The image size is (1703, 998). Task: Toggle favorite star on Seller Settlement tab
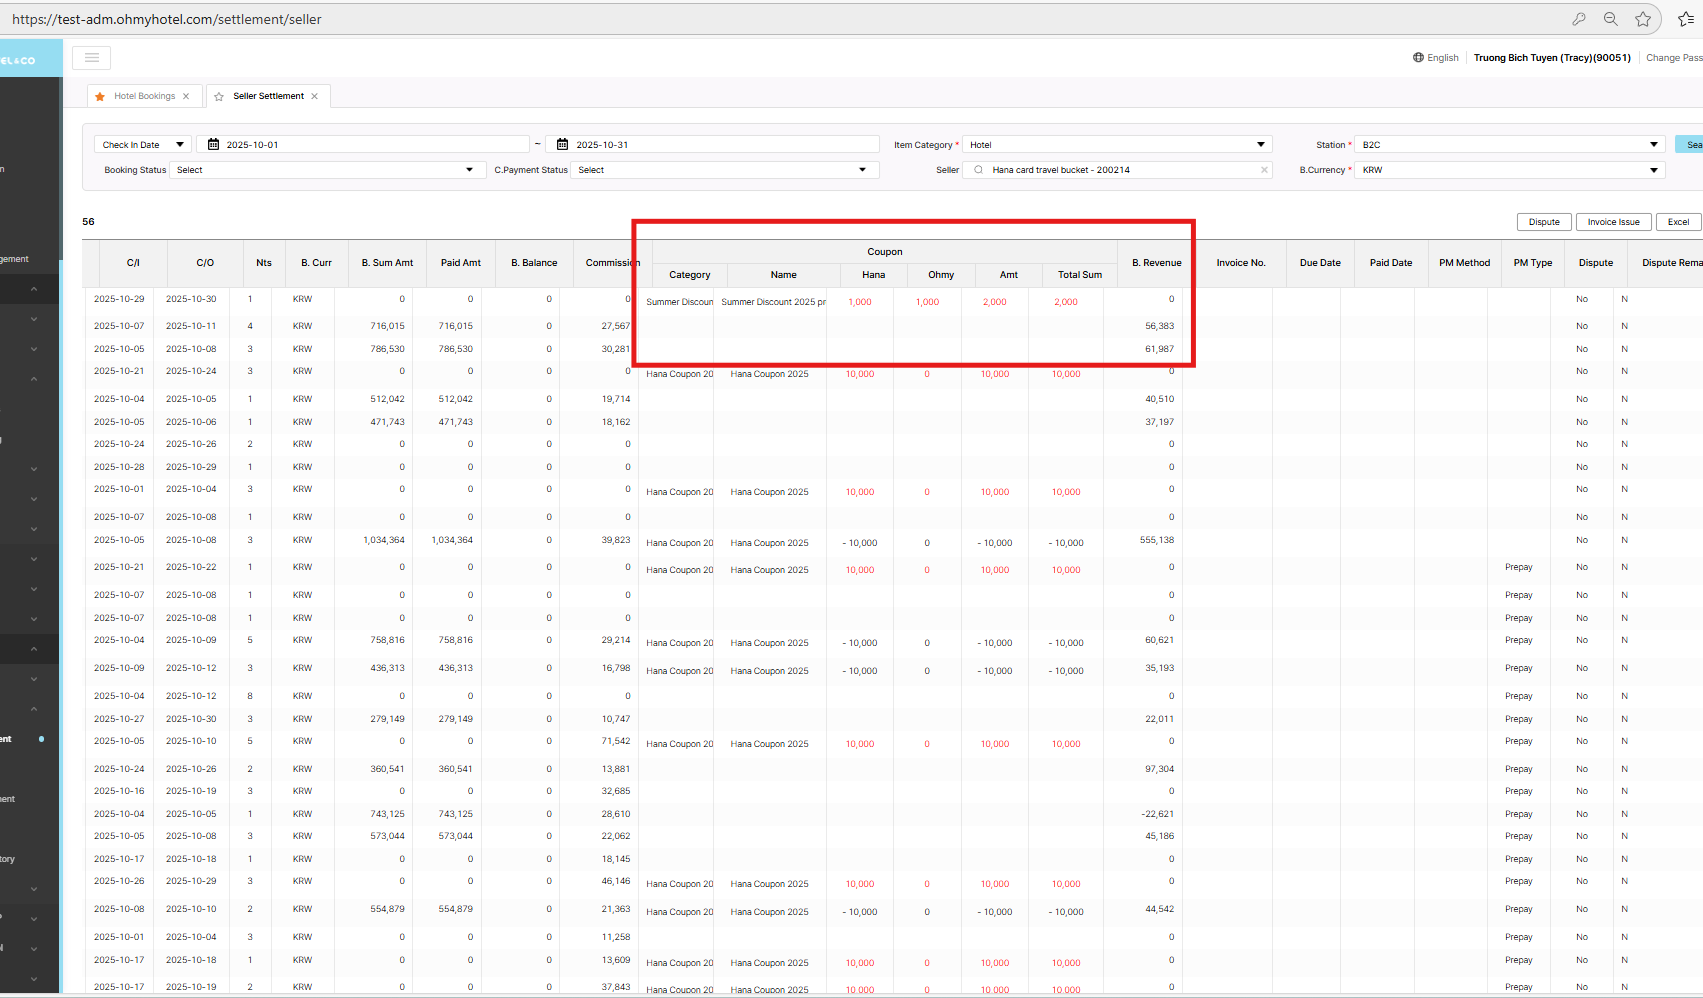(x=219, y=97)
